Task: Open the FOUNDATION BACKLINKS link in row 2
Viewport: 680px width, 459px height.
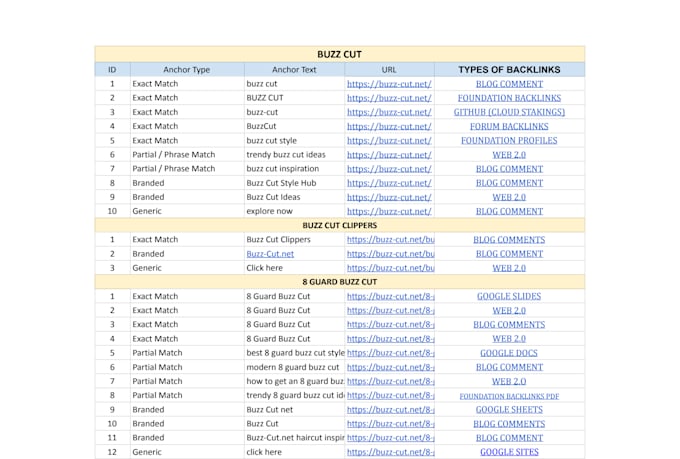Action: tap(509, 98)
